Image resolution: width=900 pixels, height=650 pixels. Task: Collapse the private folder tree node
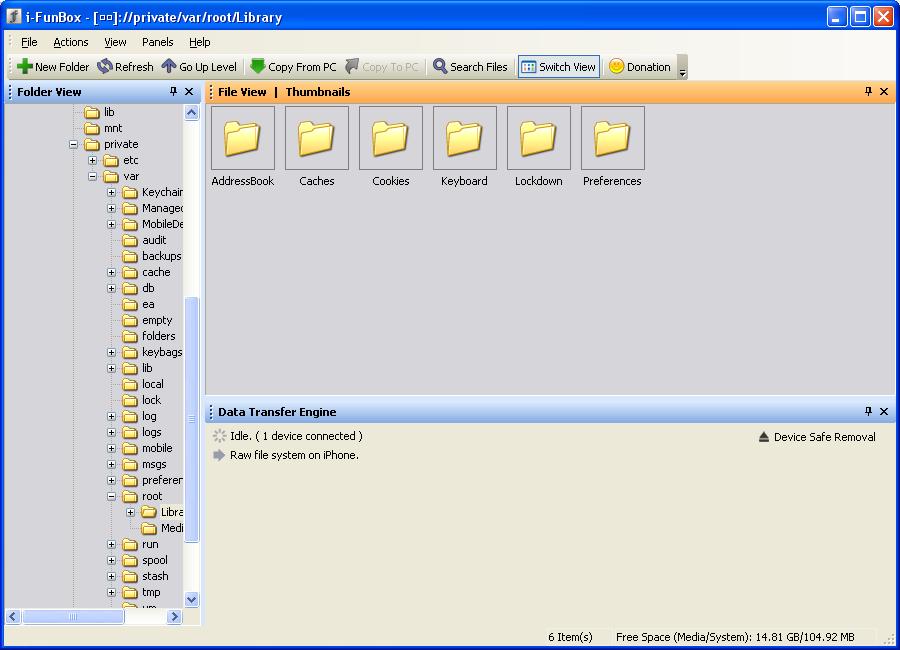(73, 144)
